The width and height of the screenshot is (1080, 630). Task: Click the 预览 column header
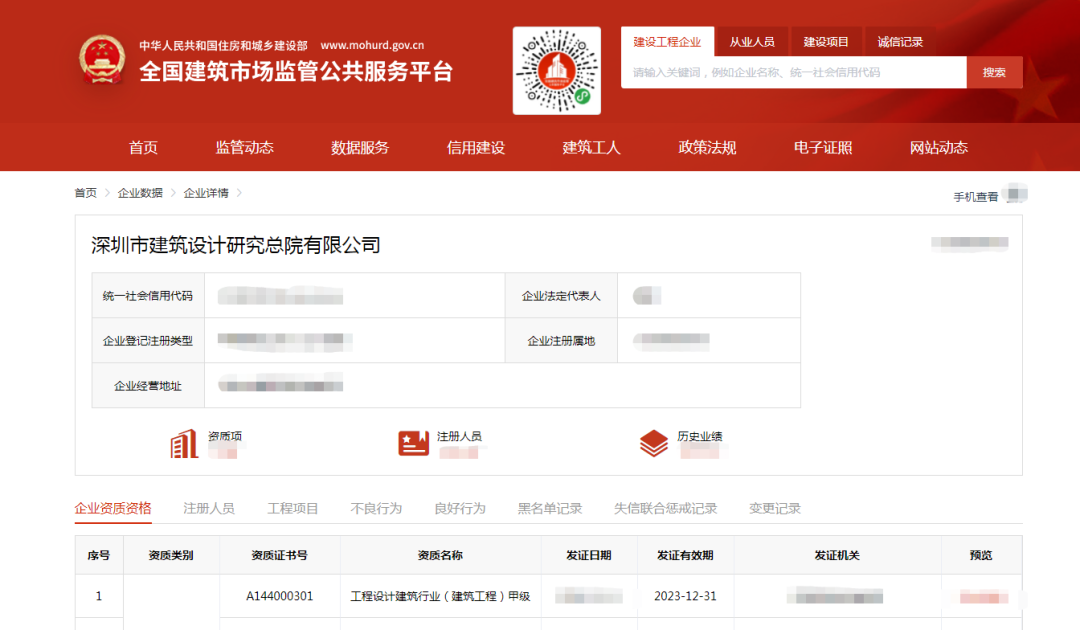point(981,555)
